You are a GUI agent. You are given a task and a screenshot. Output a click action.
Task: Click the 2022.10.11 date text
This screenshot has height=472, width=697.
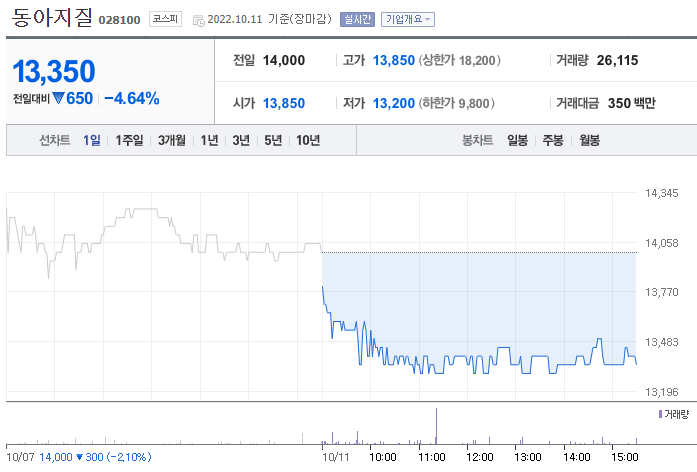[x=235, y=19]
